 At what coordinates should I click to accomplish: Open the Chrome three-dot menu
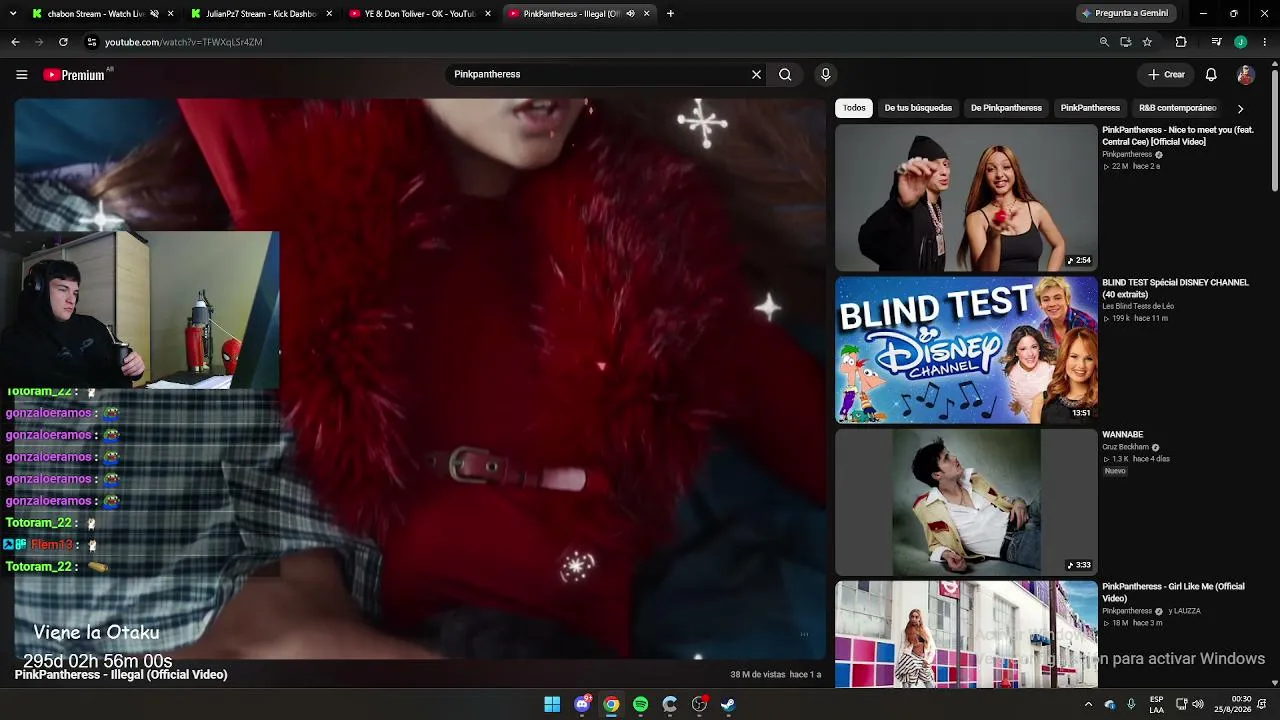tap(1265, 42)
